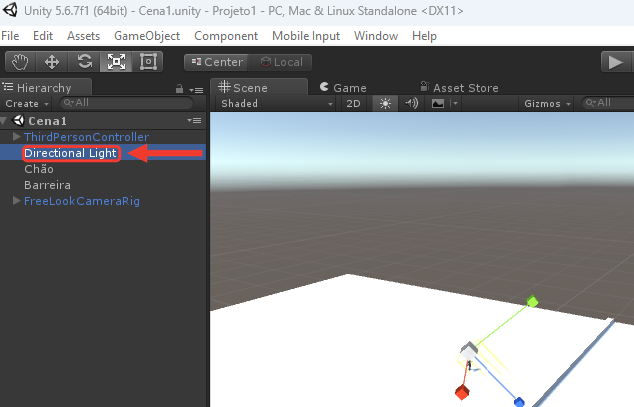This screenshot has height=407, width=634.
Task: Select the Scale tool
Action: 116,62
